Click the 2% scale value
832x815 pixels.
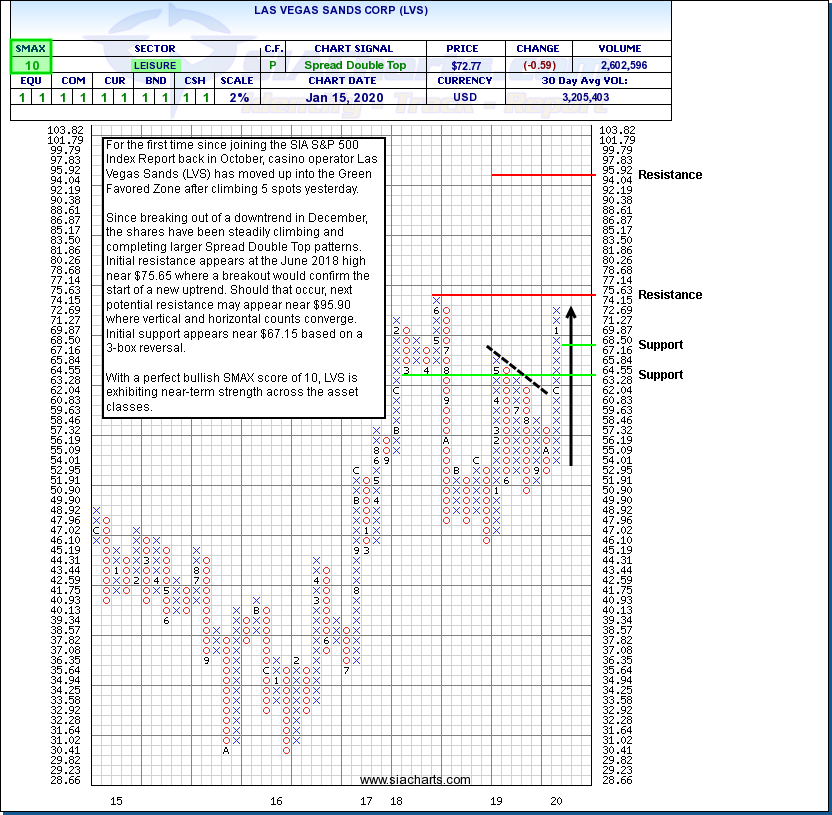[238, 97]
